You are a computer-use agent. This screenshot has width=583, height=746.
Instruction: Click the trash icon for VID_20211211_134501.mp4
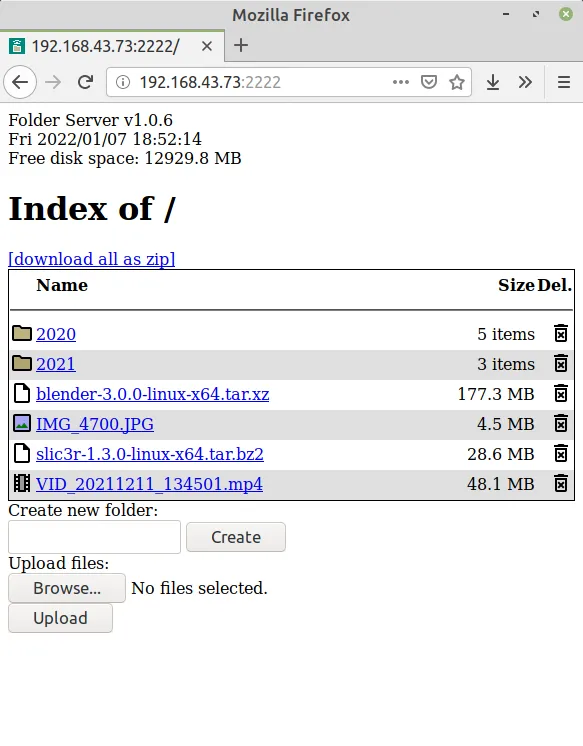point(561,483)
